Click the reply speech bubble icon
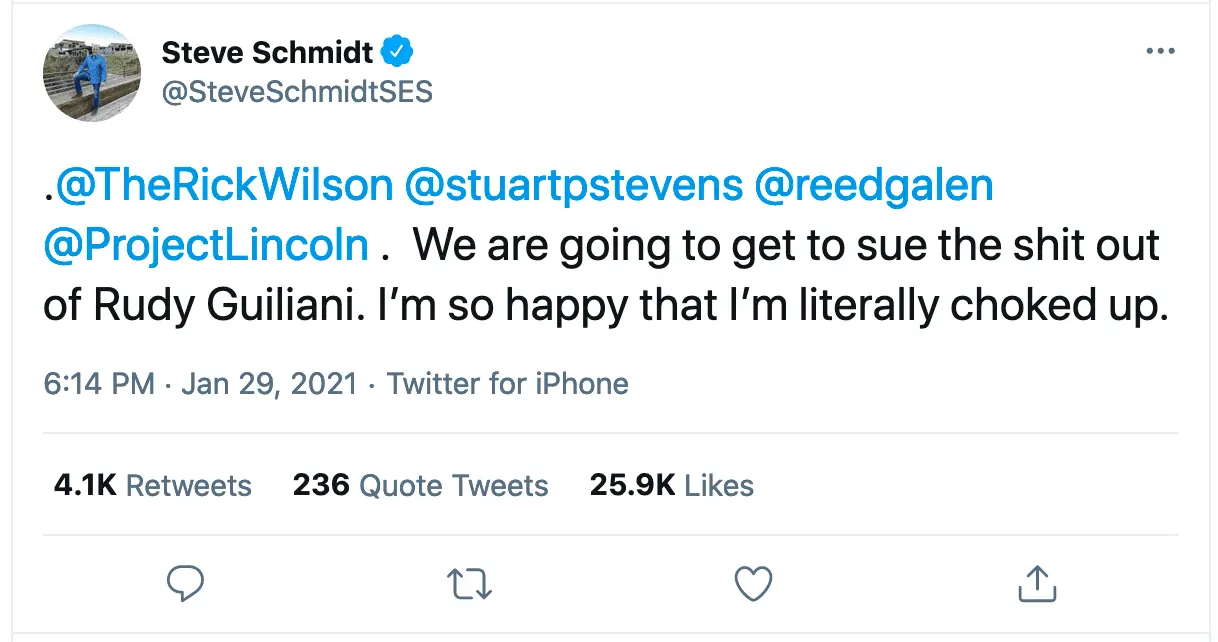 click(x=185, y=583)
